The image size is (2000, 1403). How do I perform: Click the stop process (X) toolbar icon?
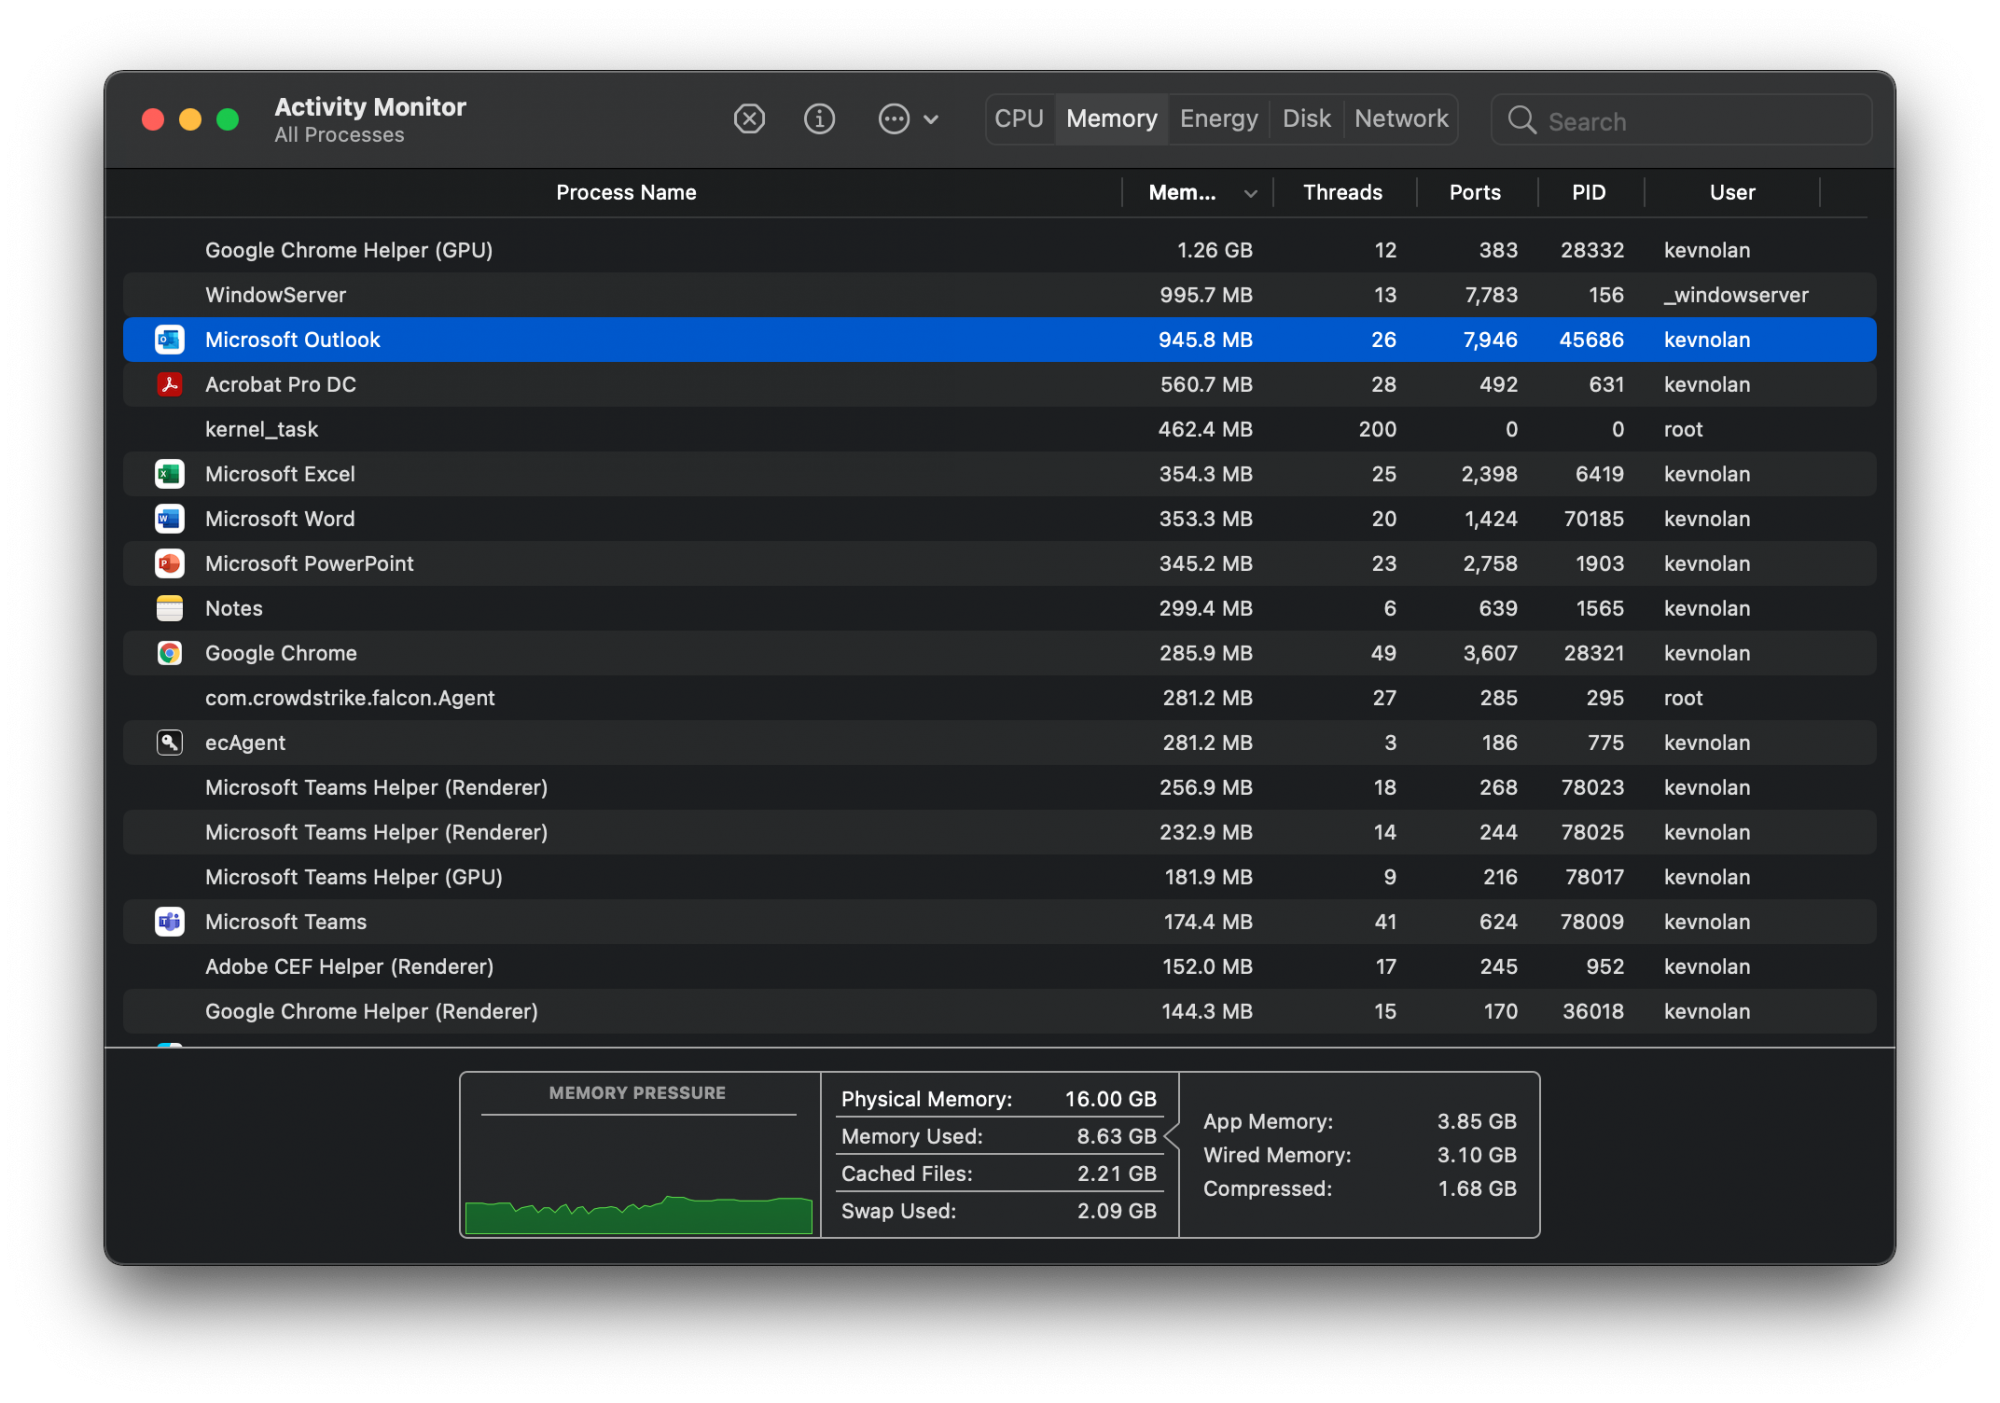click(749, 119)
